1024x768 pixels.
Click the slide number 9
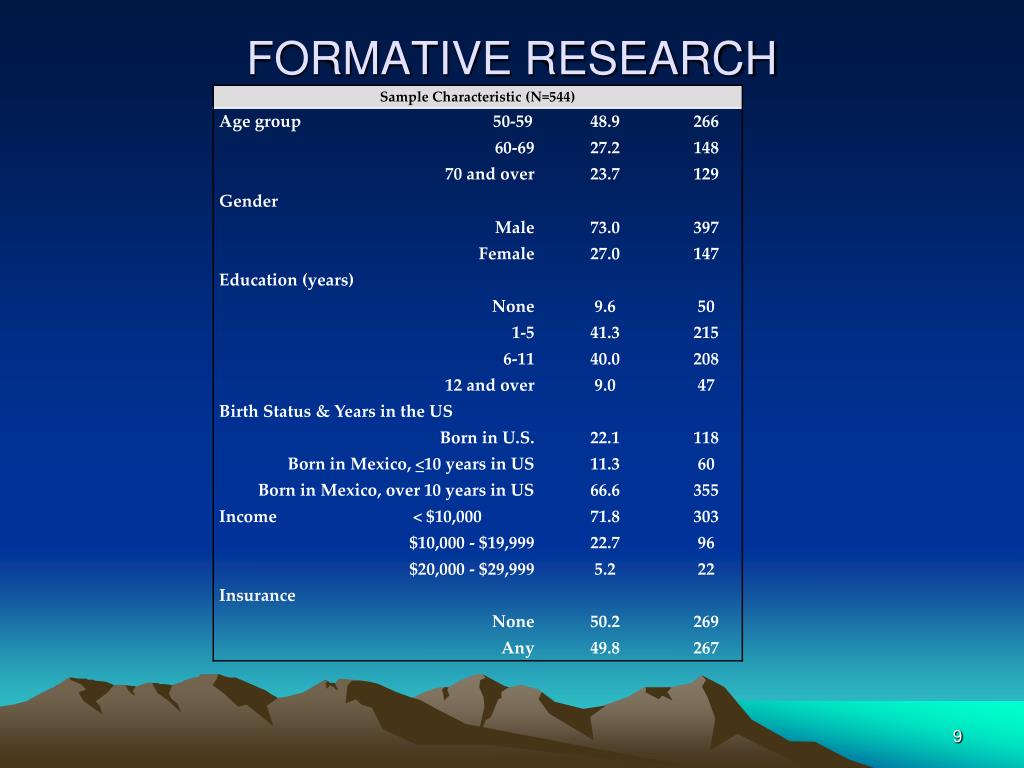[x=957, y=737]
